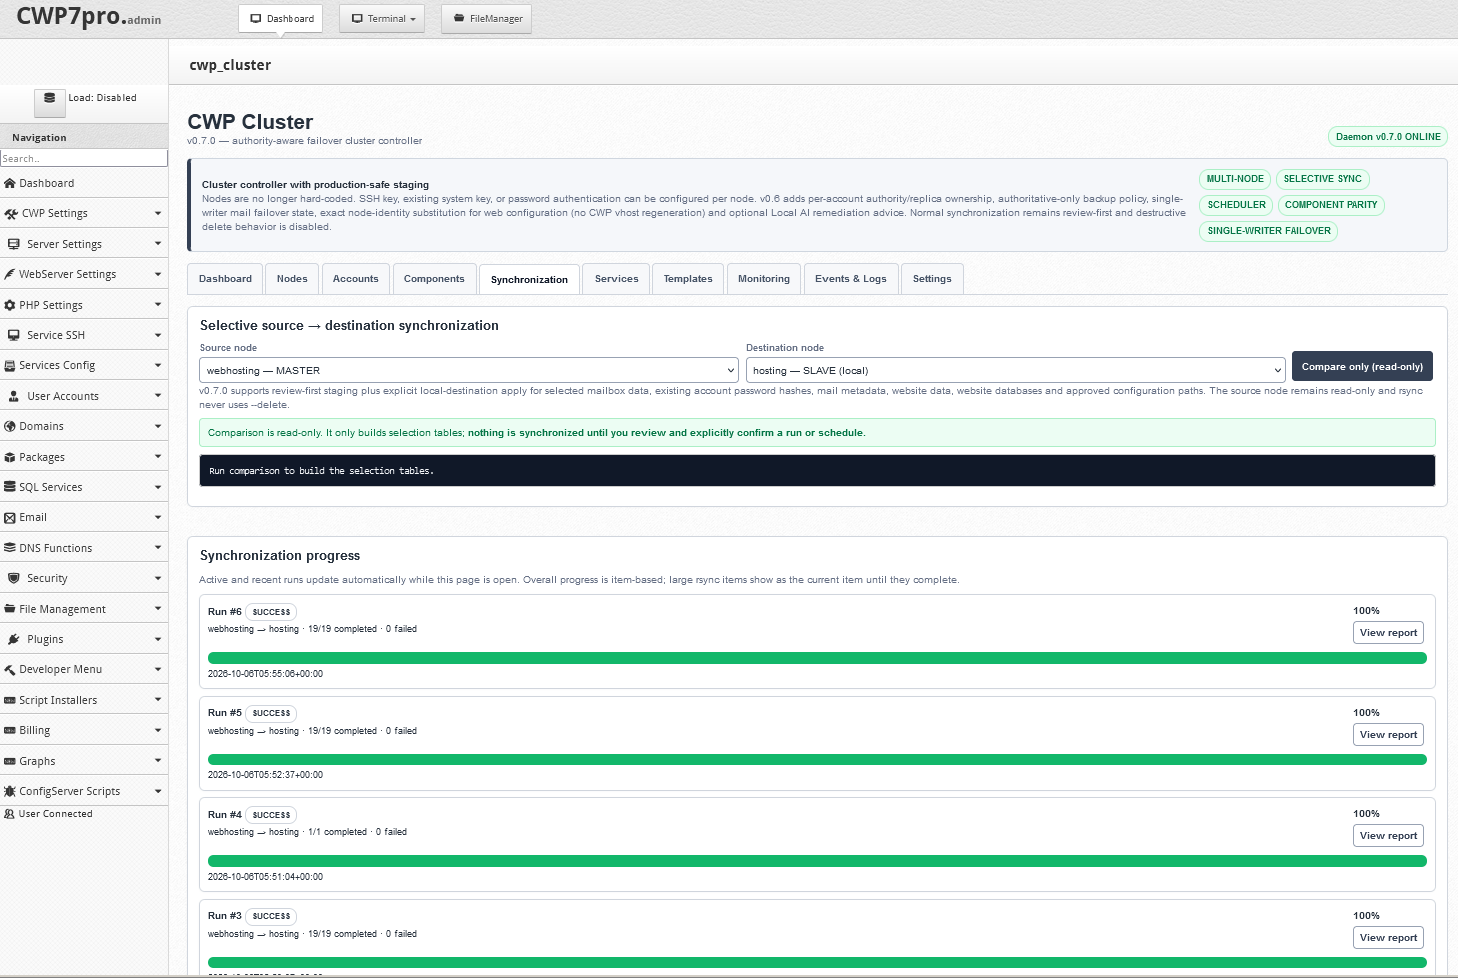Click the SINGLE-WRITER FAILOVER badge
The width and height of the screenshot is (1458, 978).
1269,231
